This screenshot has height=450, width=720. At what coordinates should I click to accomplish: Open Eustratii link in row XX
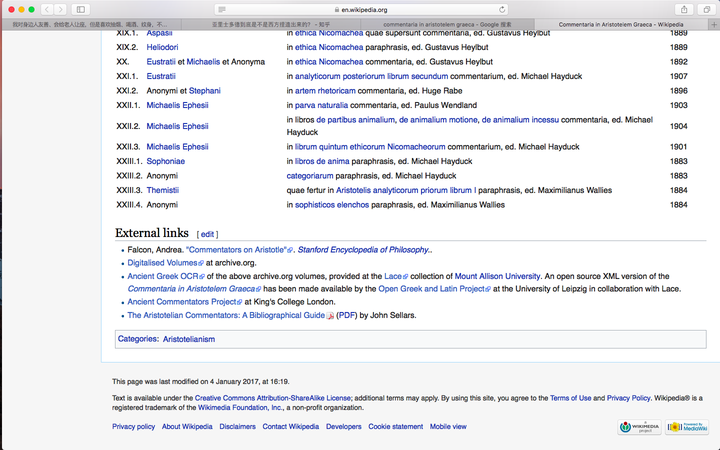point(161,62)
